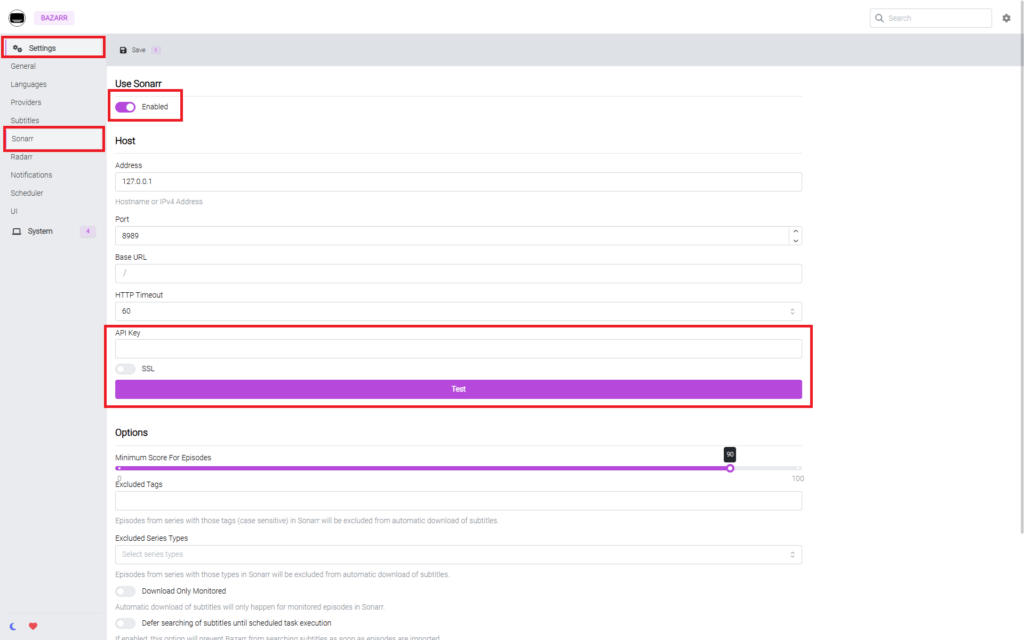
Task: Switch to Radarr settings
Action: [x=22, y=157]
